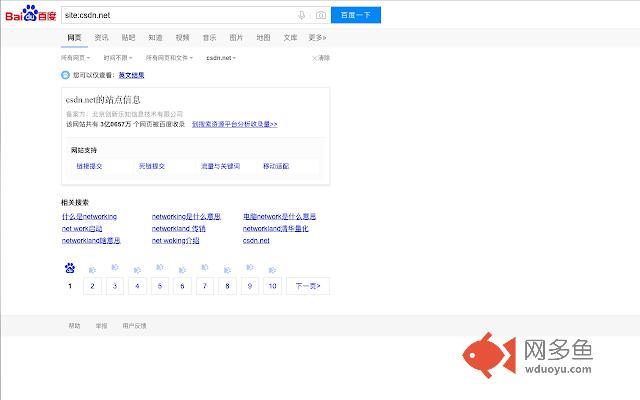Click related search 电脑network是什么意思
The width and height of the screenshot is (640, 400).
tap(280, 216)
